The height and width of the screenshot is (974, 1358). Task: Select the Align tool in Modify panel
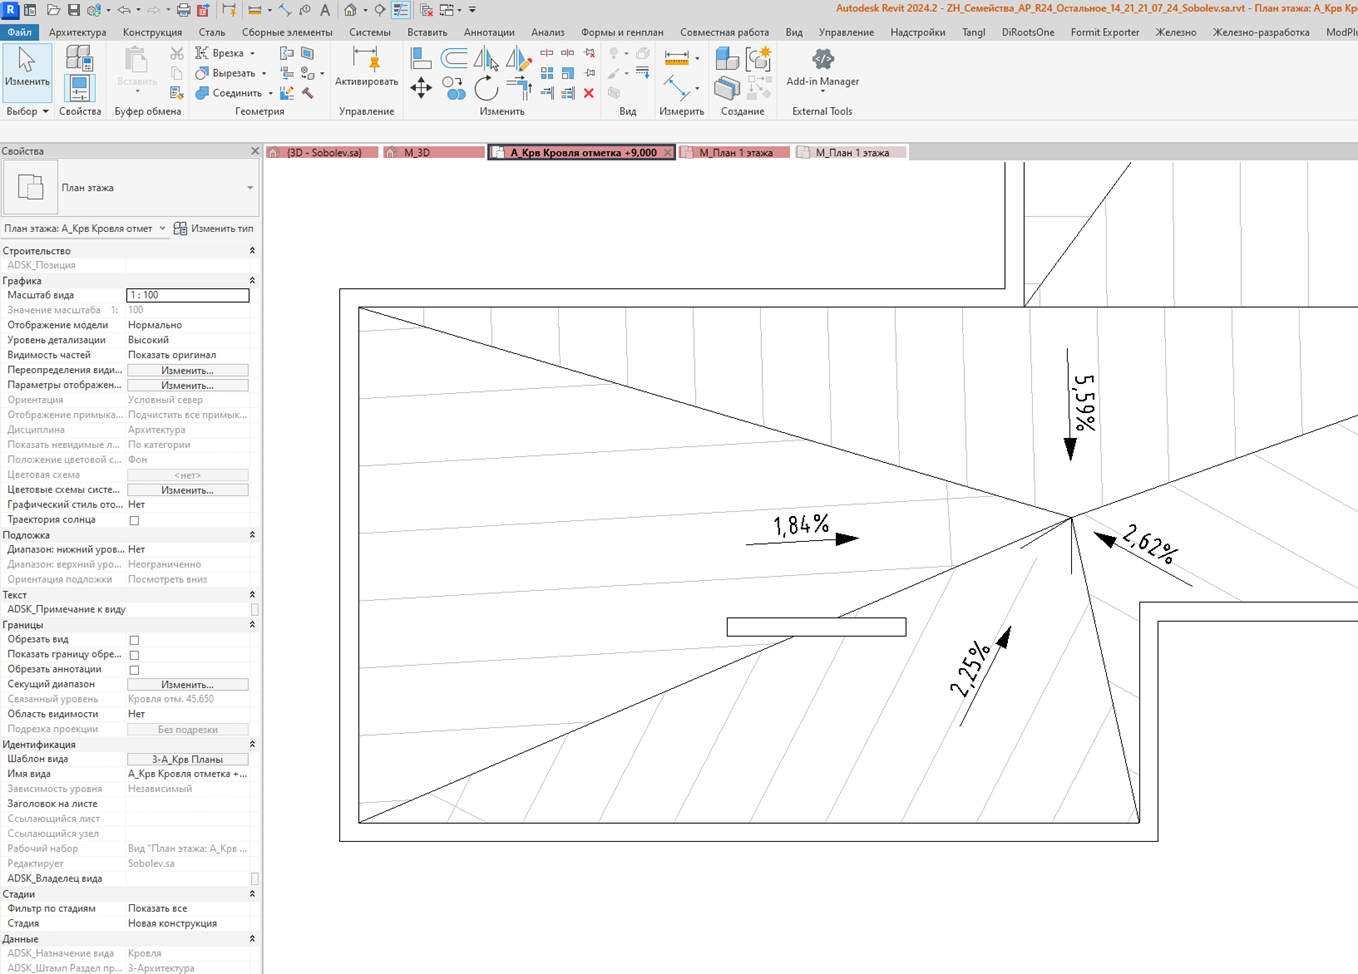421,59
